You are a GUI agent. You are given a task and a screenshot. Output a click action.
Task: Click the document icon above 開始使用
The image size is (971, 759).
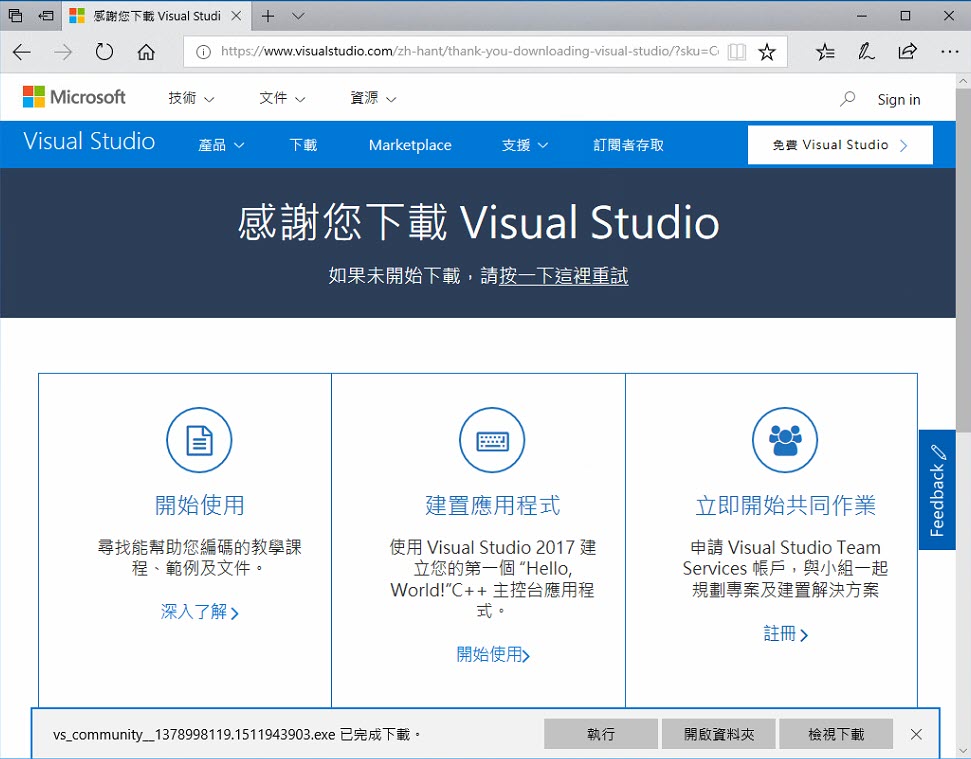199,440
